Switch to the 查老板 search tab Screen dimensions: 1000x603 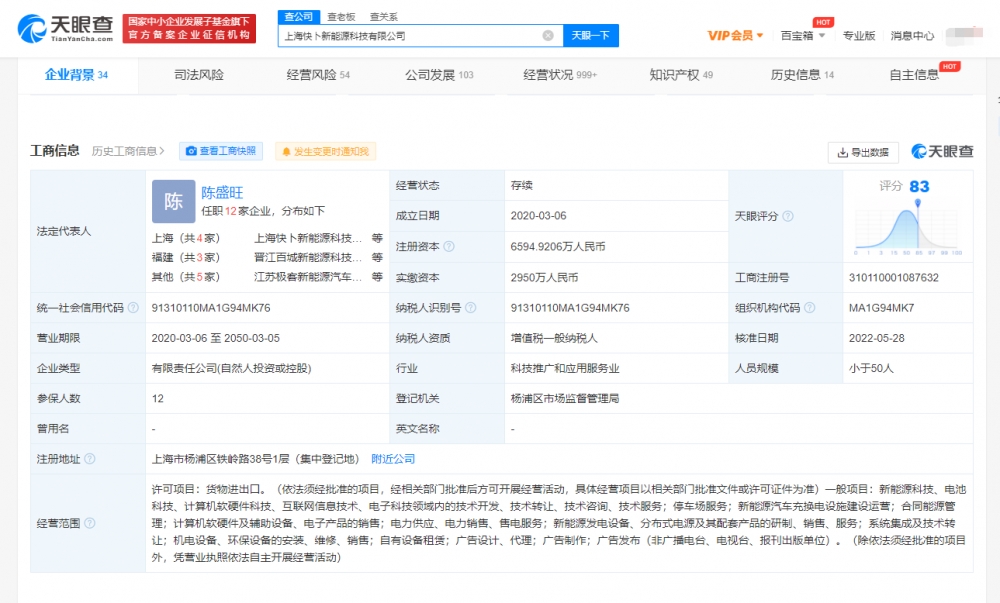click(x=341, y=17)
